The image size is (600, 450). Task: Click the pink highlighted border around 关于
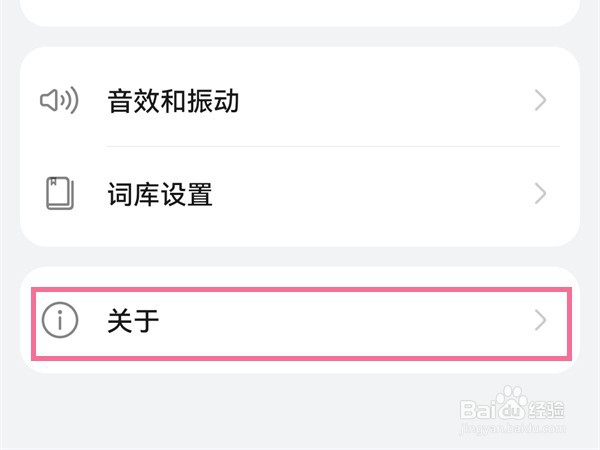tap(300, 290)
